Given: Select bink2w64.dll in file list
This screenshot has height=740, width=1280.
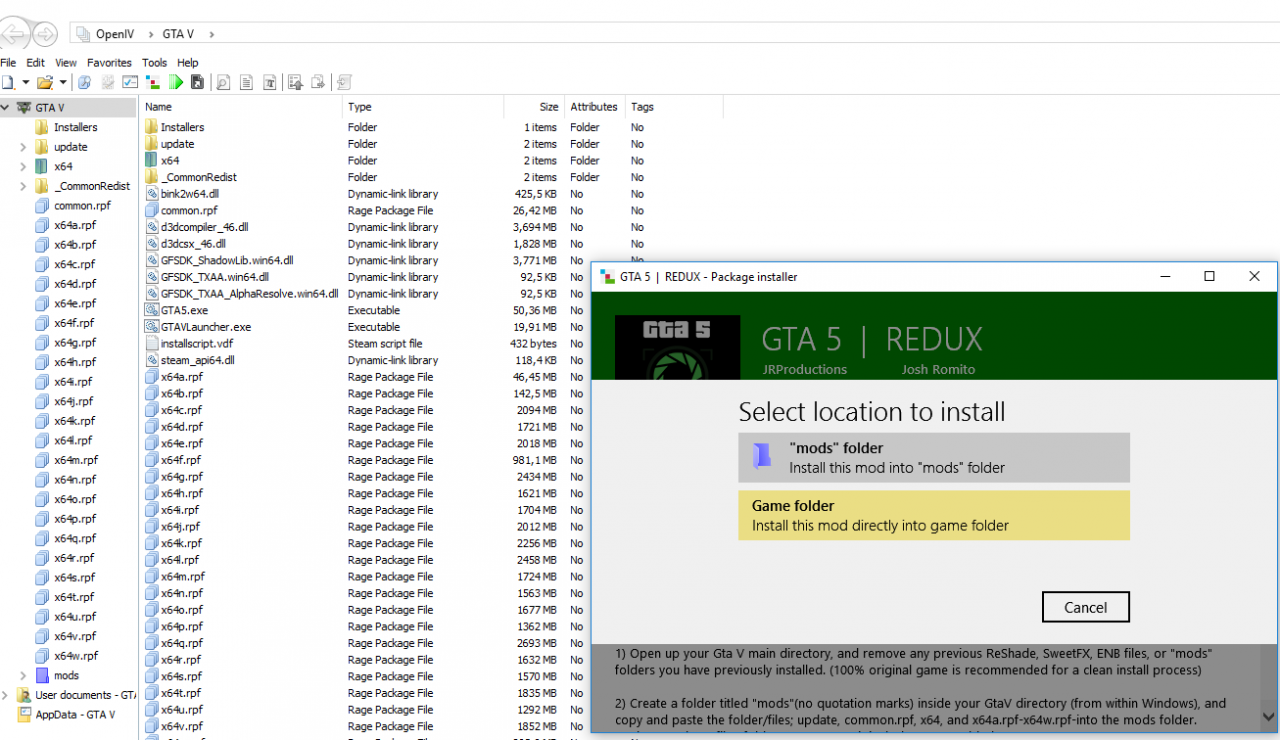Looking at the screenshot, I should 189,194.
